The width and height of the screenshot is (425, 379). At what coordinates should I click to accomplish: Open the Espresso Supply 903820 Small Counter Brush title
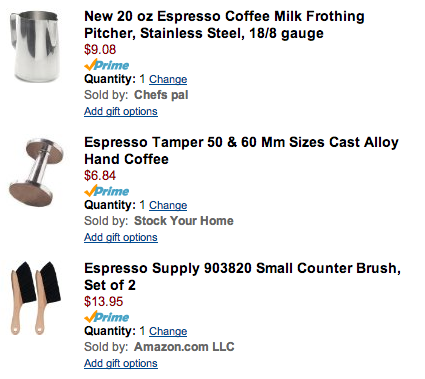pyautogui.click(x=242, y=277)
